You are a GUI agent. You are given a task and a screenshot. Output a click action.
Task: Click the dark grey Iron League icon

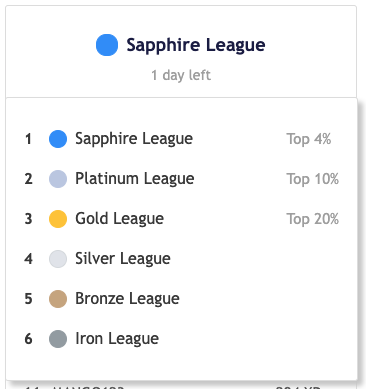pos(58,339)
